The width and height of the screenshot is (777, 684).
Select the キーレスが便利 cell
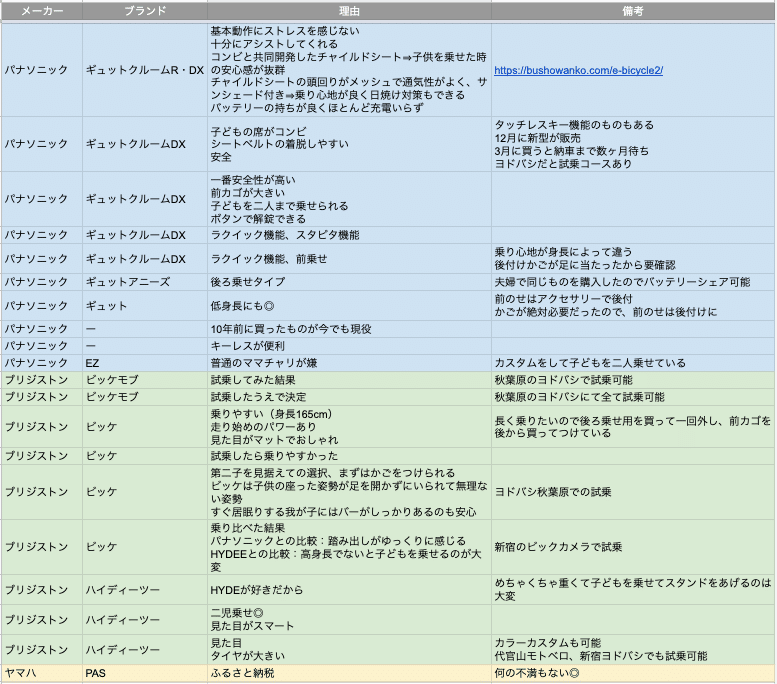coord(349,346)
